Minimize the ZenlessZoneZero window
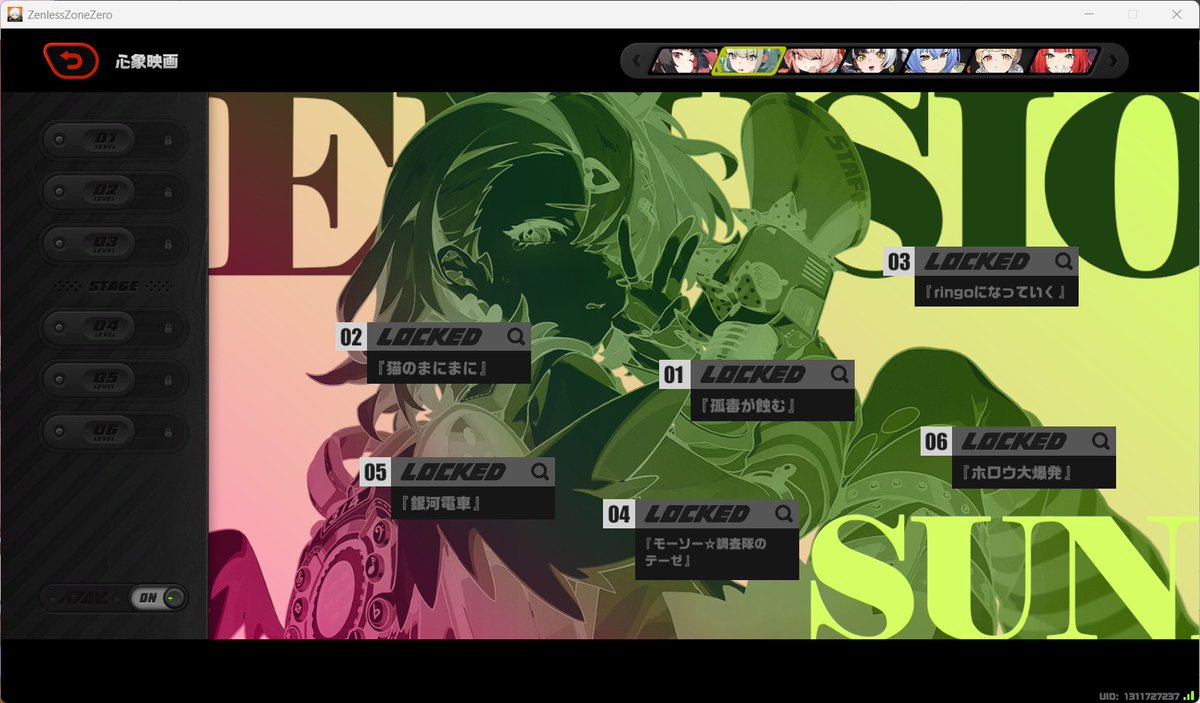1200x703 pixels. (1088, 14)
